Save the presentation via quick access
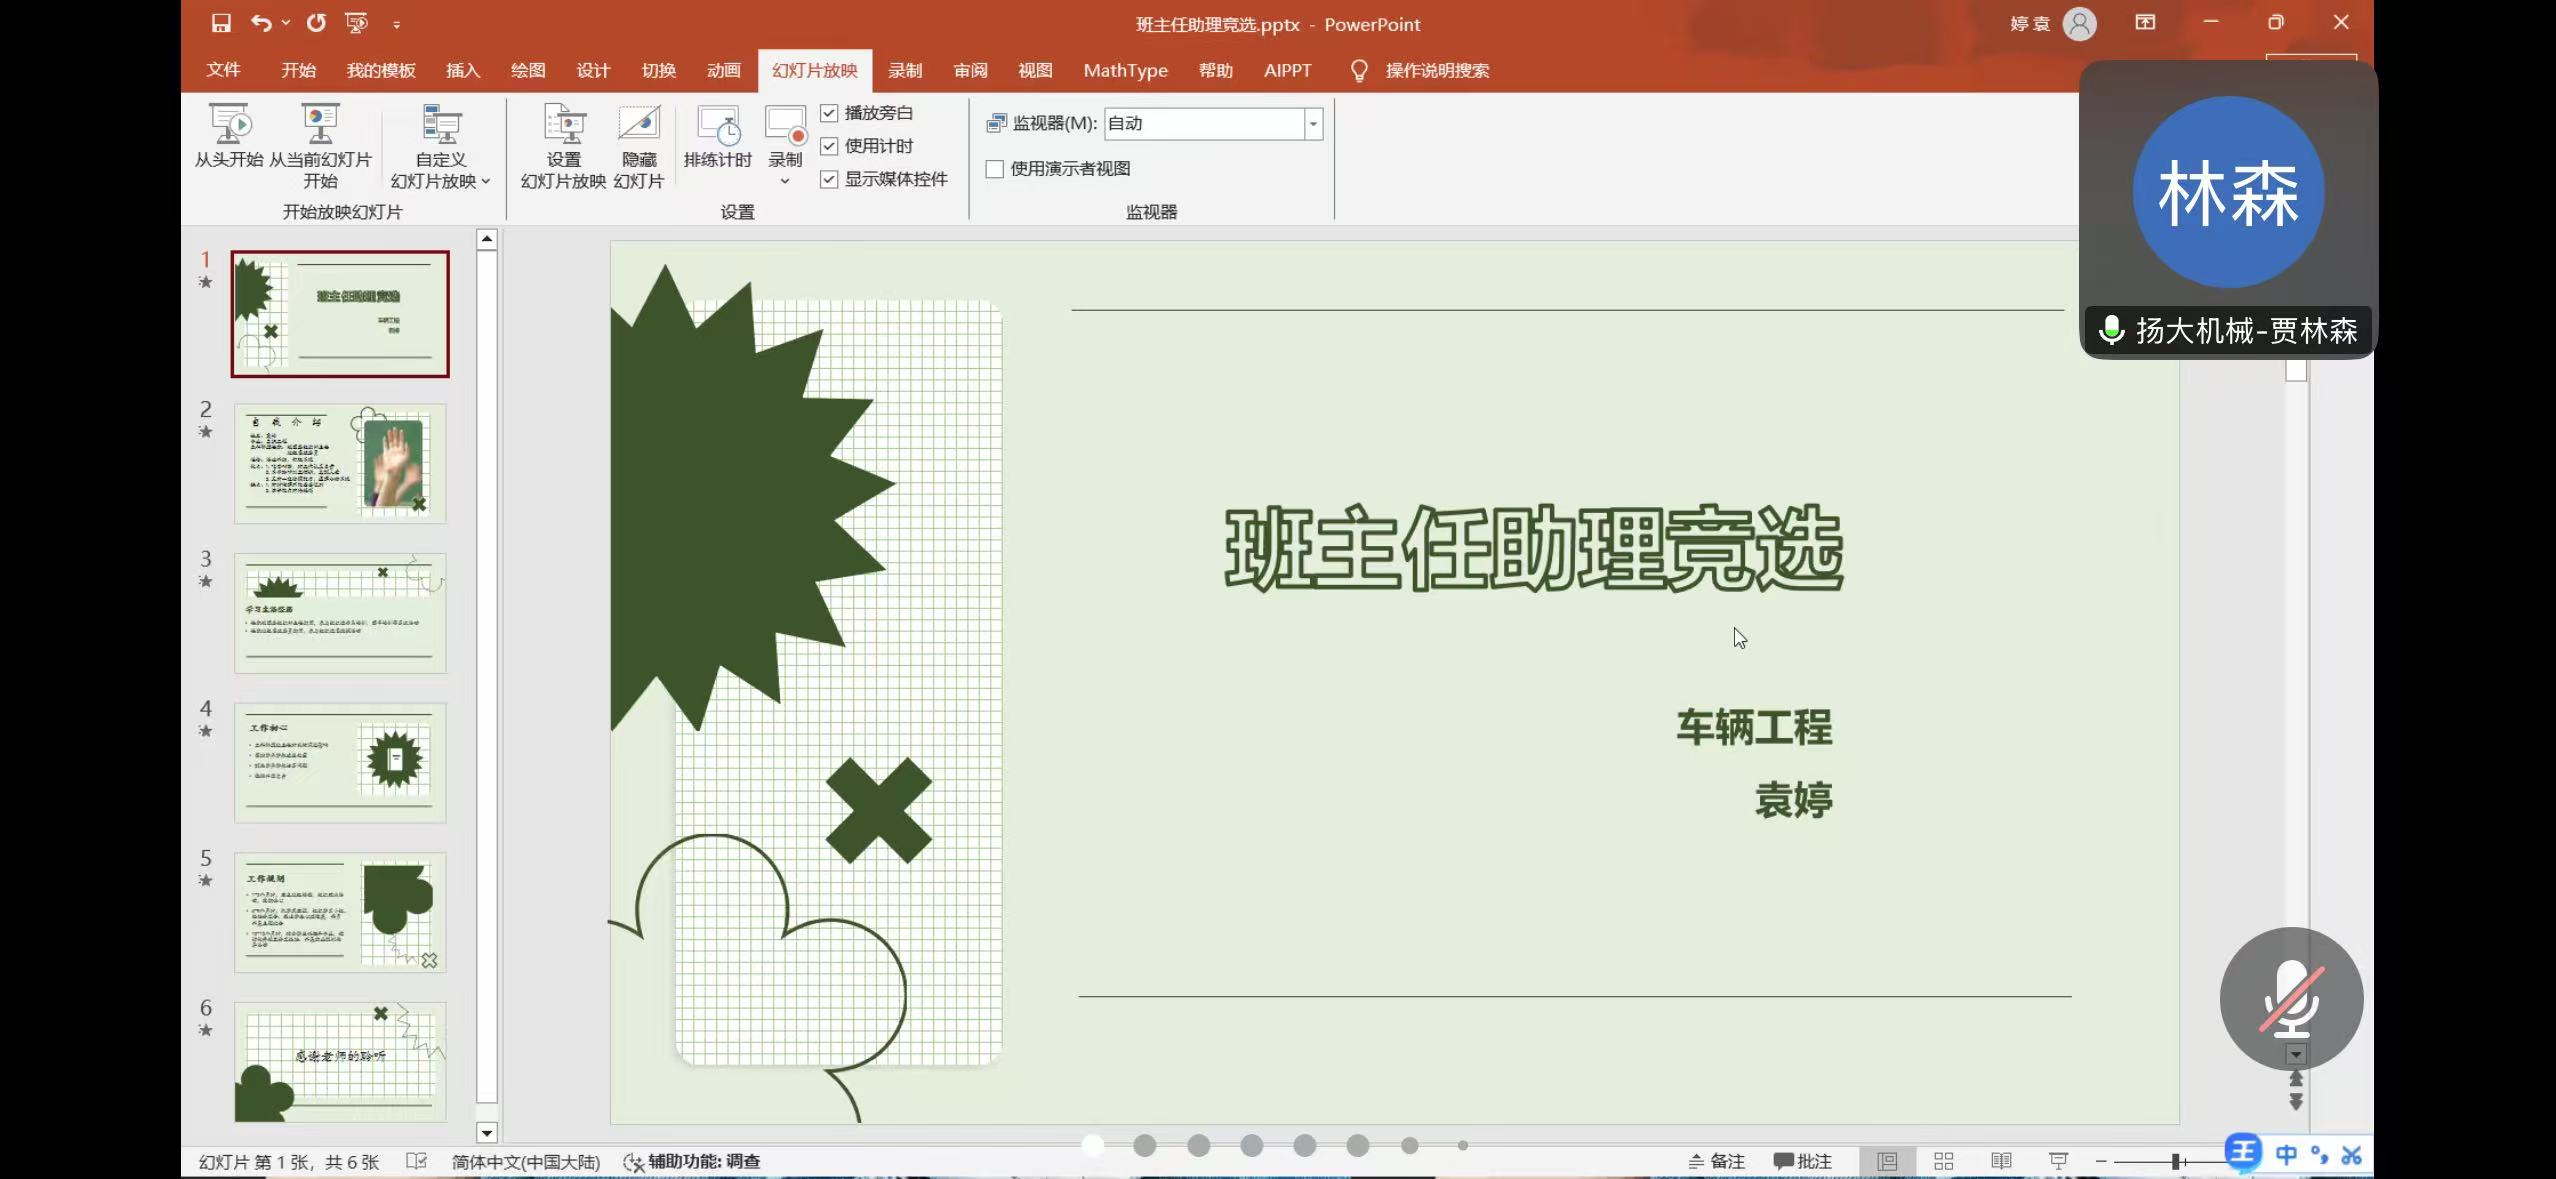Image resolution: width=2556 pixels, height=1179 pixels. [x=222, y=23]
